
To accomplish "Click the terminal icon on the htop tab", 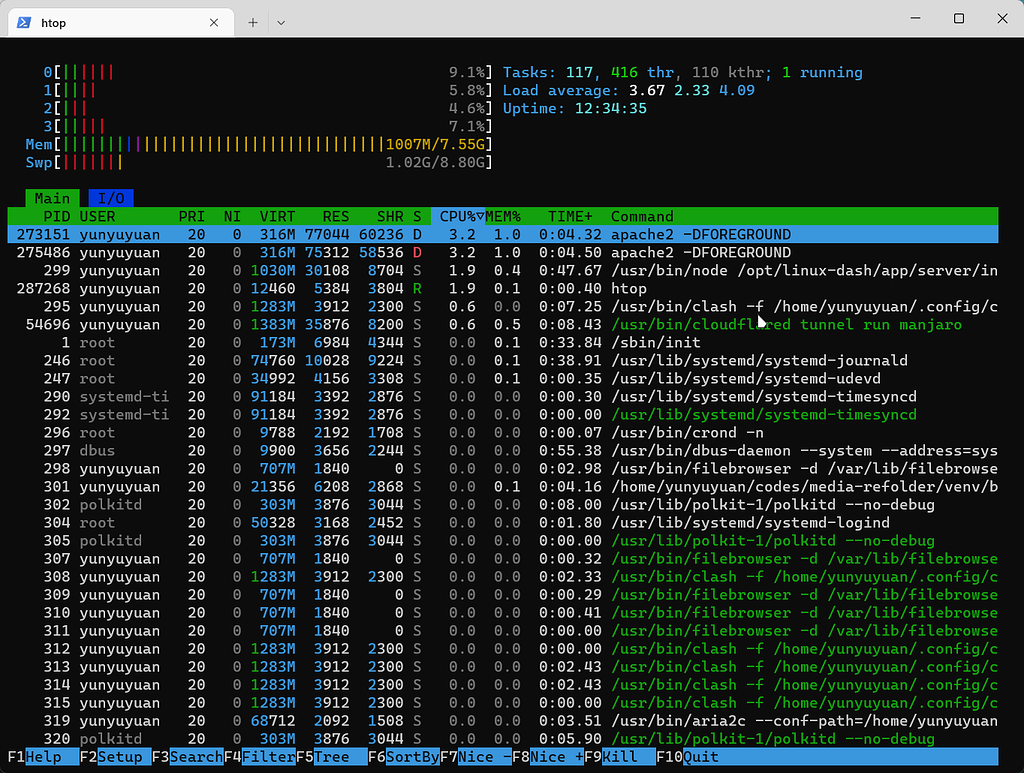I will click(22, 22).
